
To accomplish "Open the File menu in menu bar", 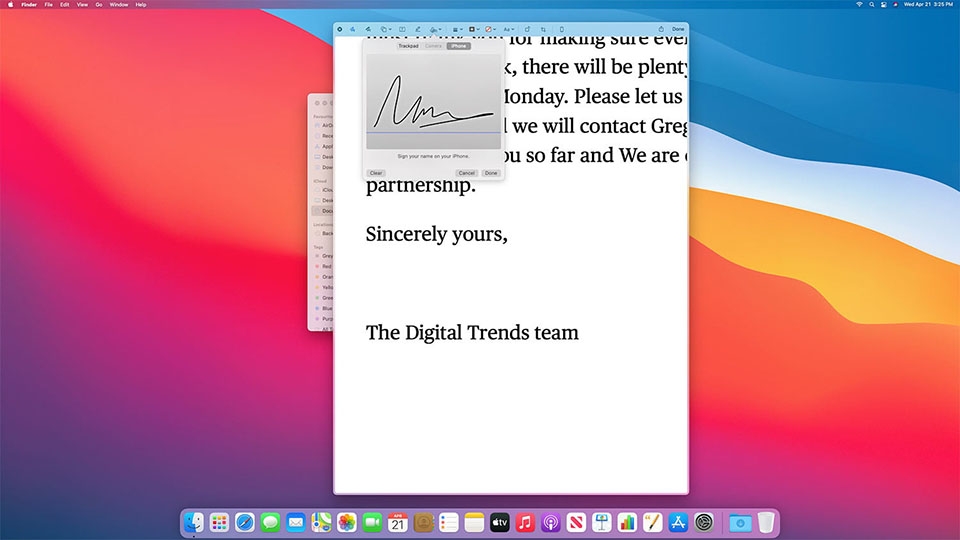I will pos(48,4).
